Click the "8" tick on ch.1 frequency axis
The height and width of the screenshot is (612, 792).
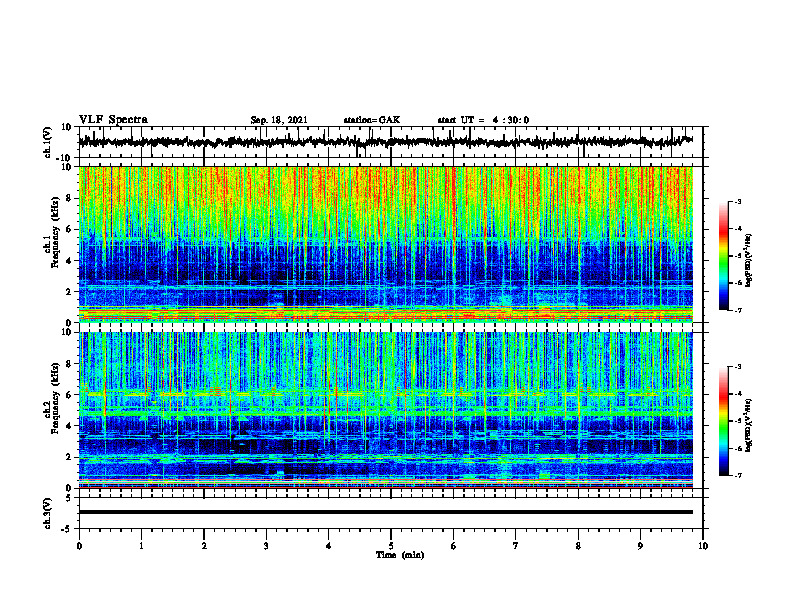[70, 198]
